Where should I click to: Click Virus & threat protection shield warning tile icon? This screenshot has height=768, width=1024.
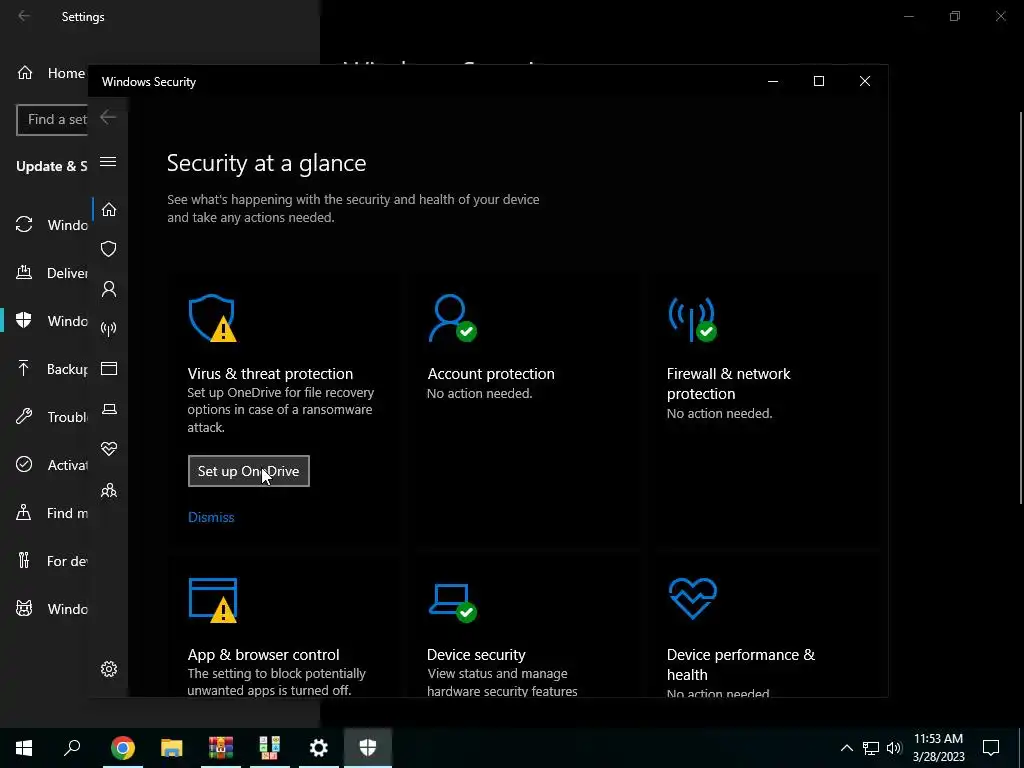(212, 318)
